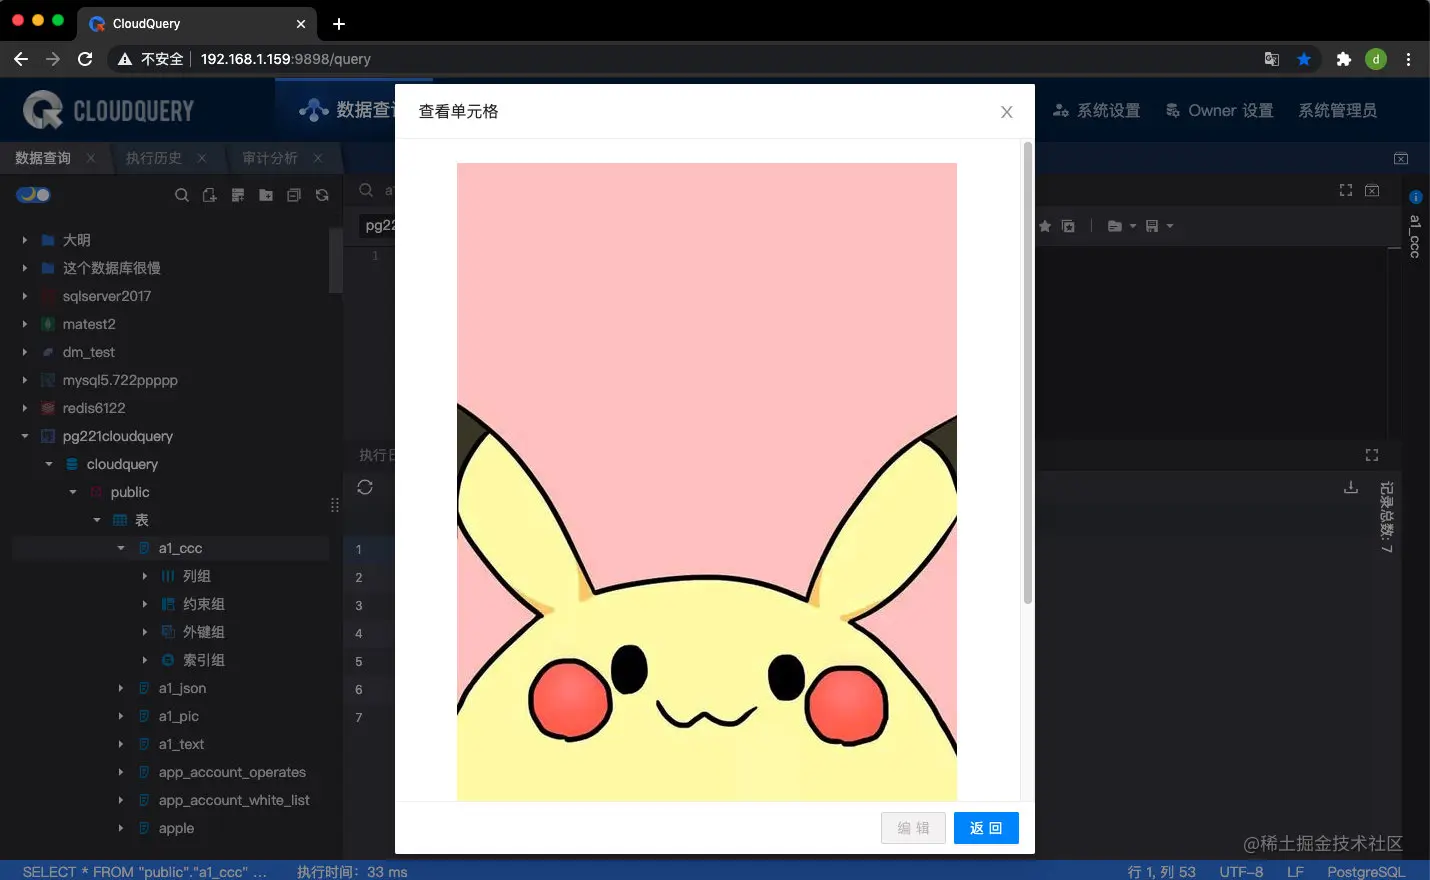Switch to the 审计分析 tab
This screenshot has height=880, width=1430.
tap(270, 158)
